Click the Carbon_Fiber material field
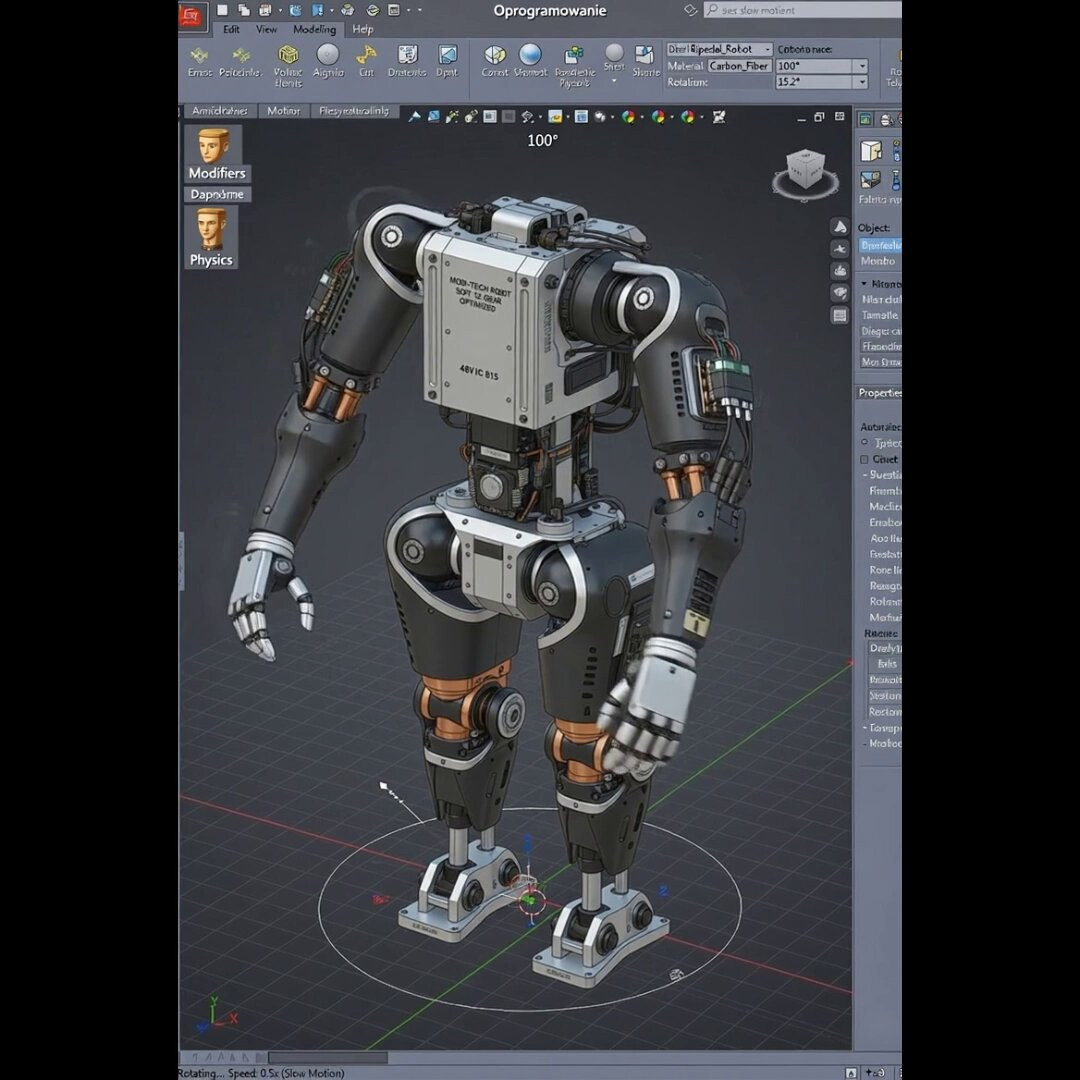This screenshot has width=1080, height=1080. click(x=739, y=66)
